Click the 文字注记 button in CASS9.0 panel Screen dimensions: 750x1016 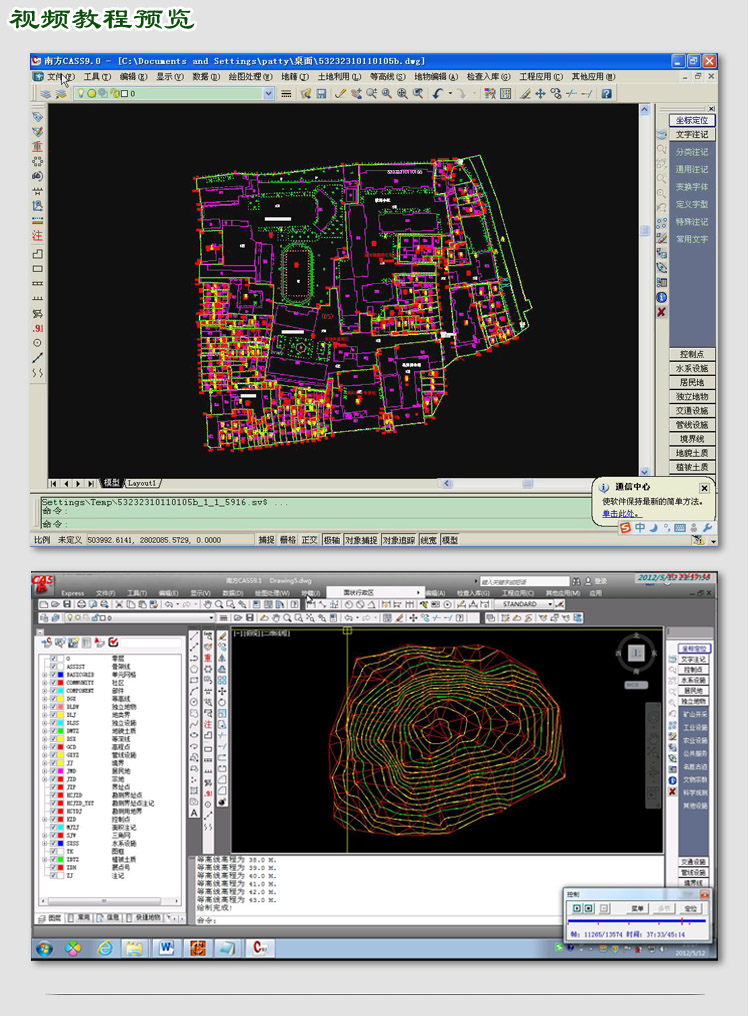click(692, 135)
